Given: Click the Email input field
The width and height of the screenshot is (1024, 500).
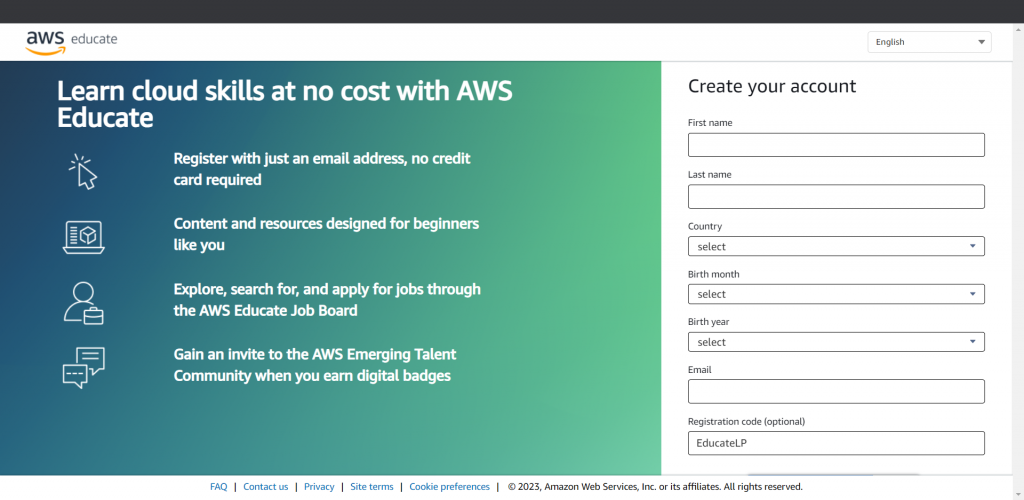Looking at the screenshot, I should pyautogui.click(x=836, y=392).
